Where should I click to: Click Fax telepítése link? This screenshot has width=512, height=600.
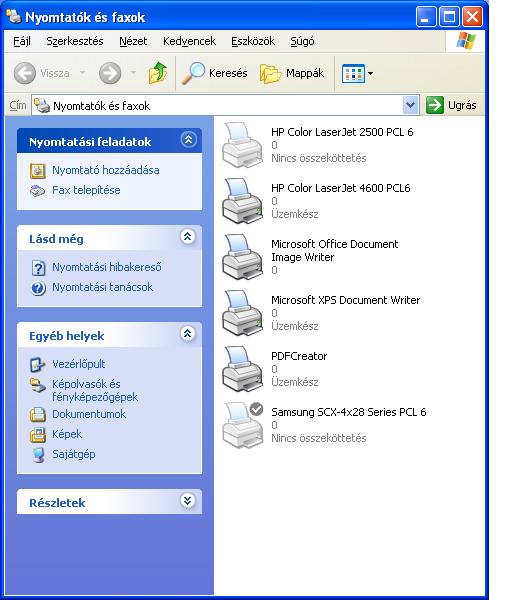pyautogui.click(x=86, y=190)
